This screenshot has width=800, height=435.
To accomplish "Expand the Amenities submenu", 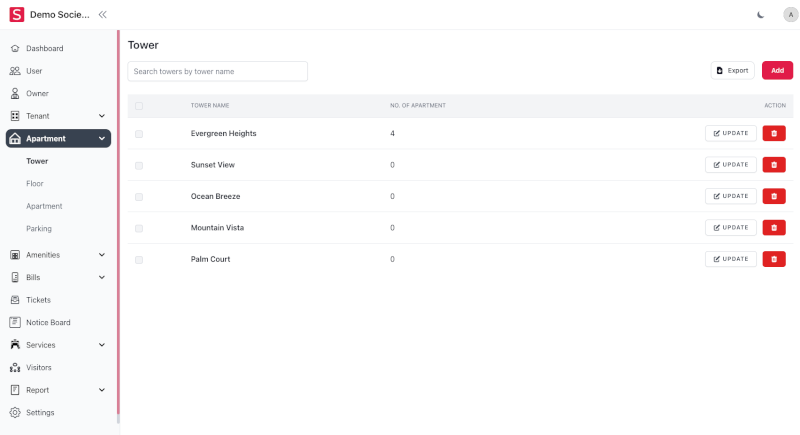I will click(102, 255).
